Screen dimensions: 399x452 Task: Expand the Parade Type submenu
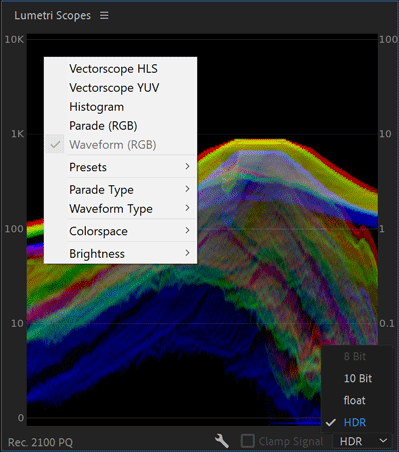(120, 189)
